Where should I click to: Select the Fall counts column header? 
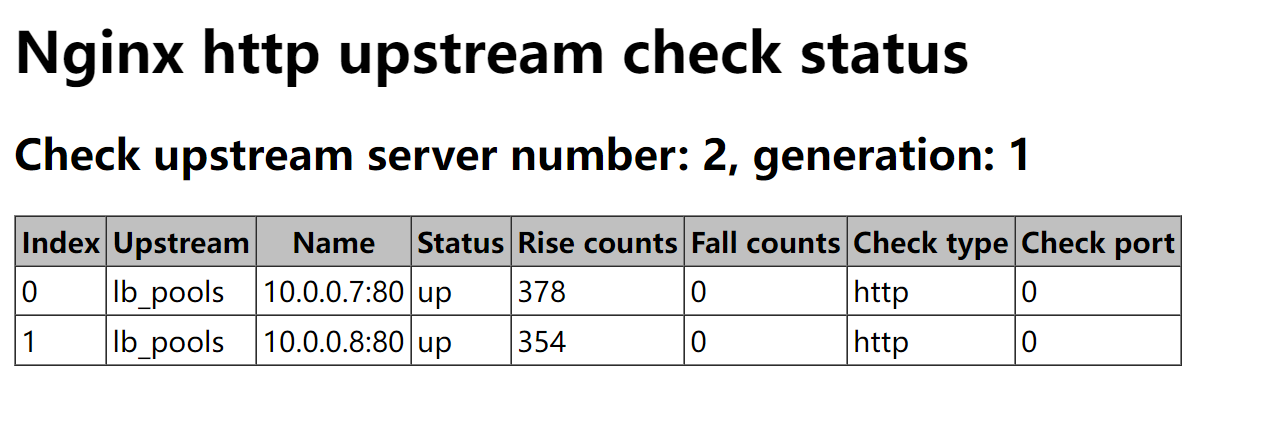click(766, 243)
